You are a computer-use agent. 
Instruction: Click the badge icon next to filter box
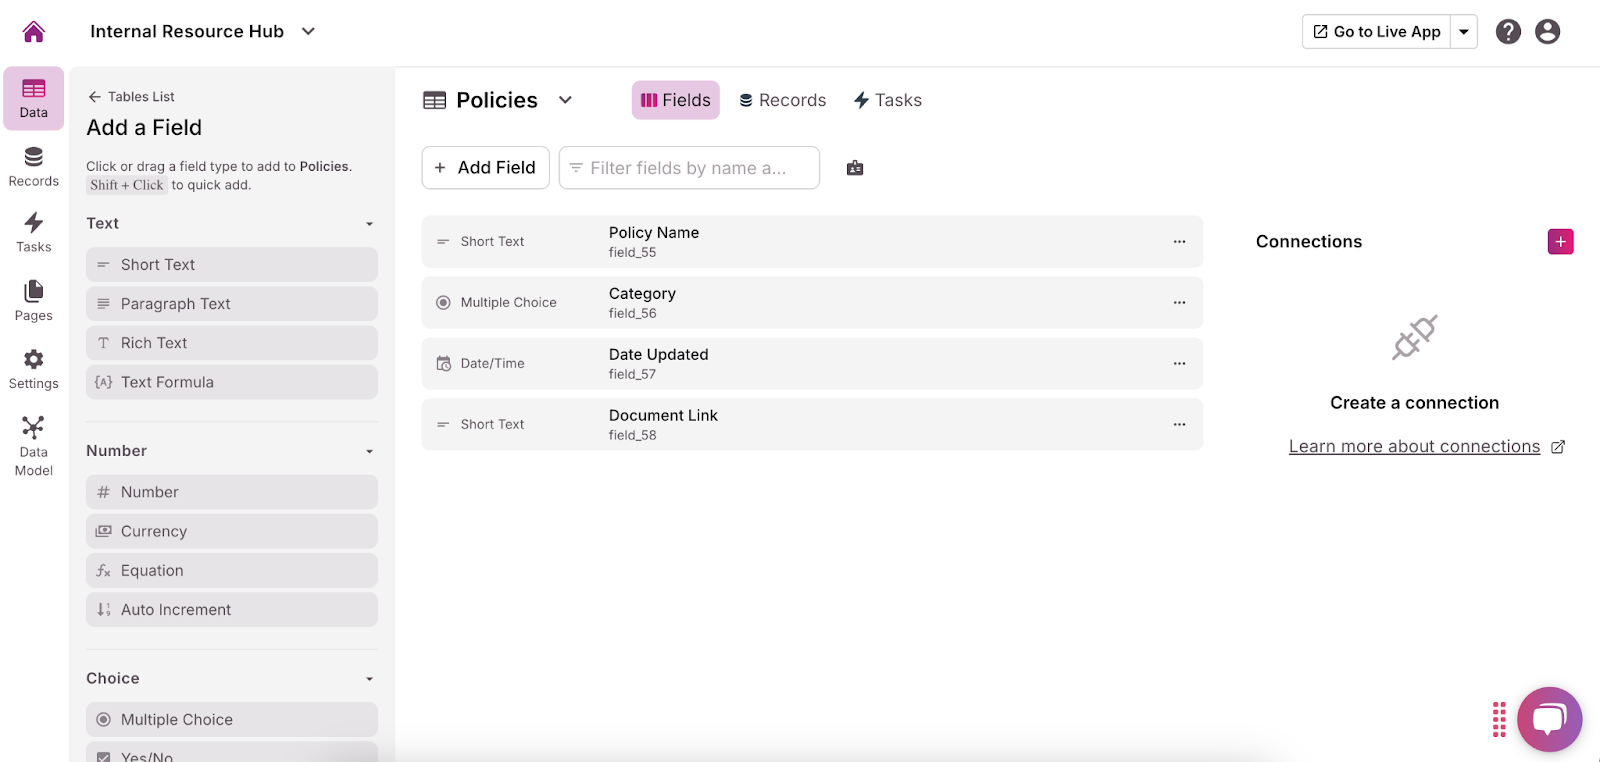pyautogui.click(x=855, y=168)
